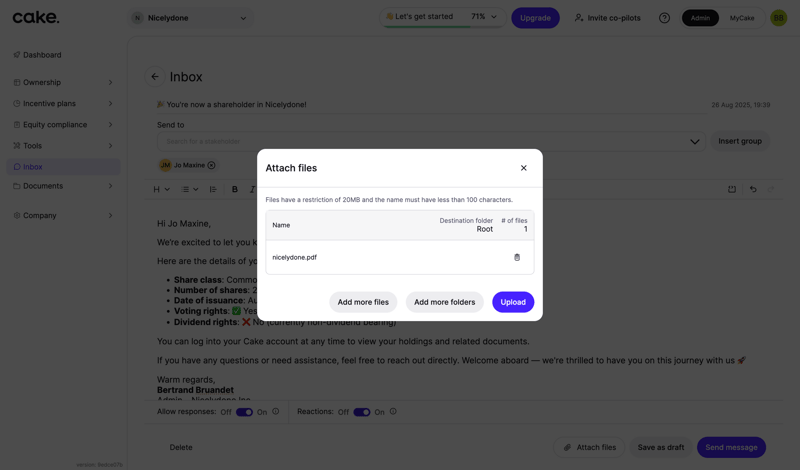
Task: Toggle the Allow responses switch
Action: tap(244, 412)
